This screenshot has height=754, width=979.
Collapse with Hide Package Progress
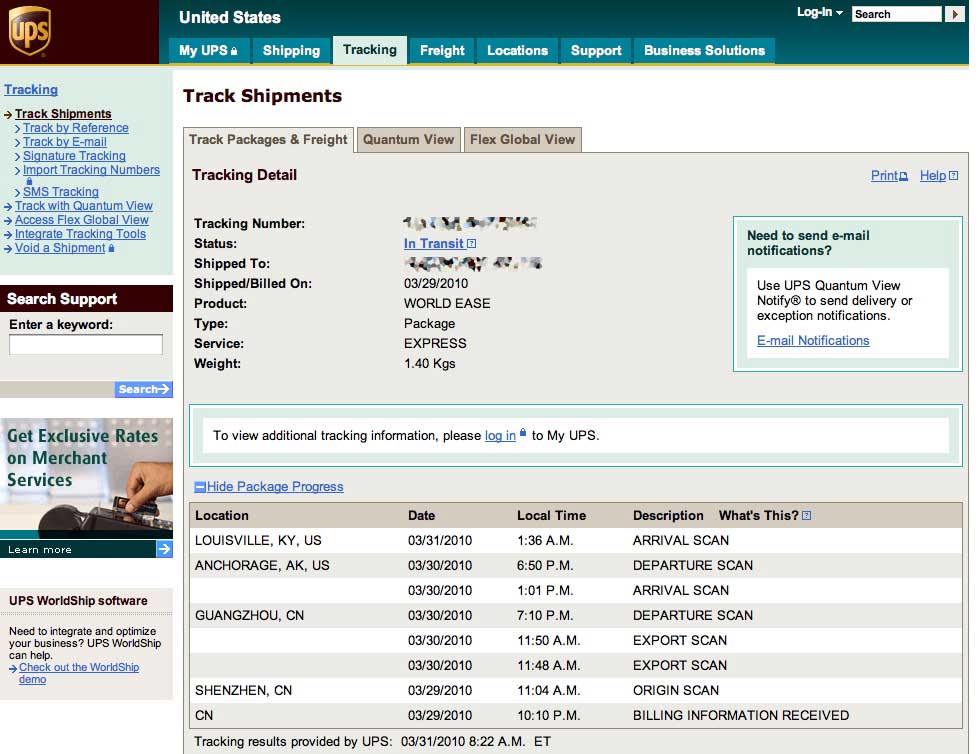click(x=275, y=487)
